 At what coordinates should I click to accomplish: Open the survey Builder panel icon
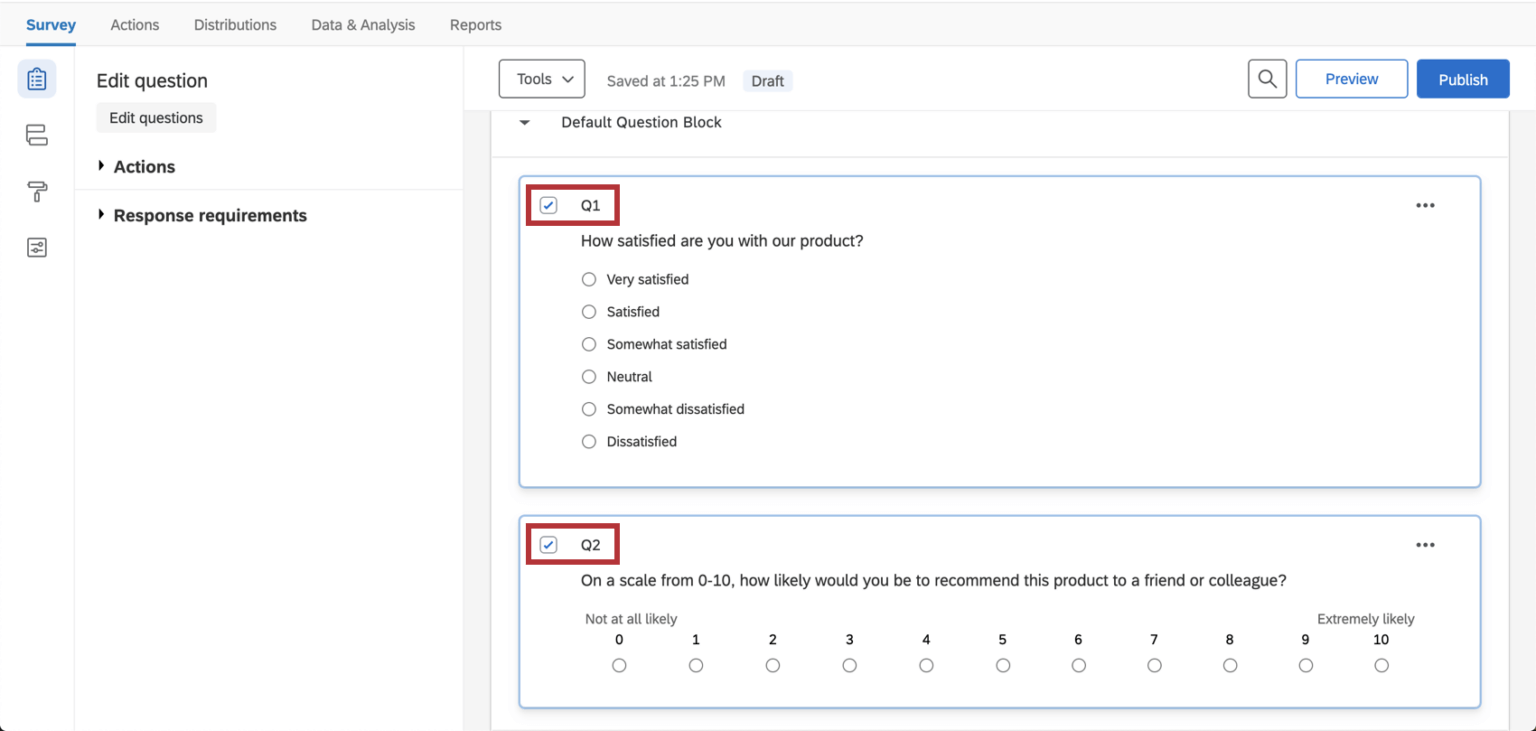coord(36,78)
